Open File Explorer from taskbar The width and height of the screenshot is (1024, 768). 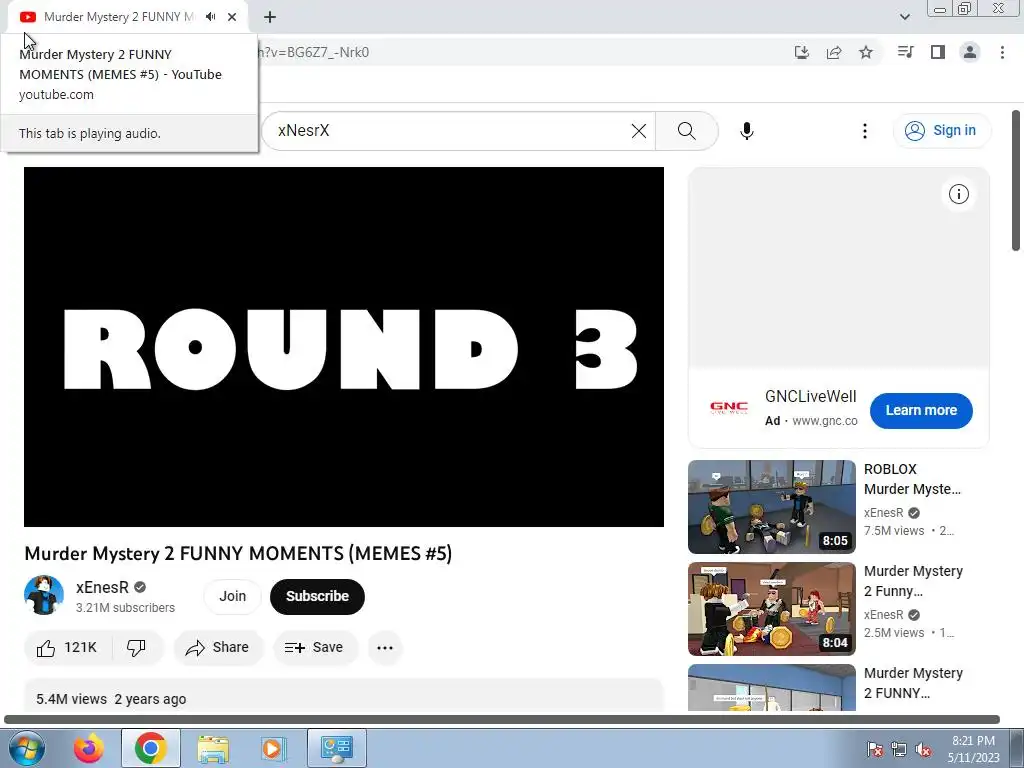tap(213, 748)
